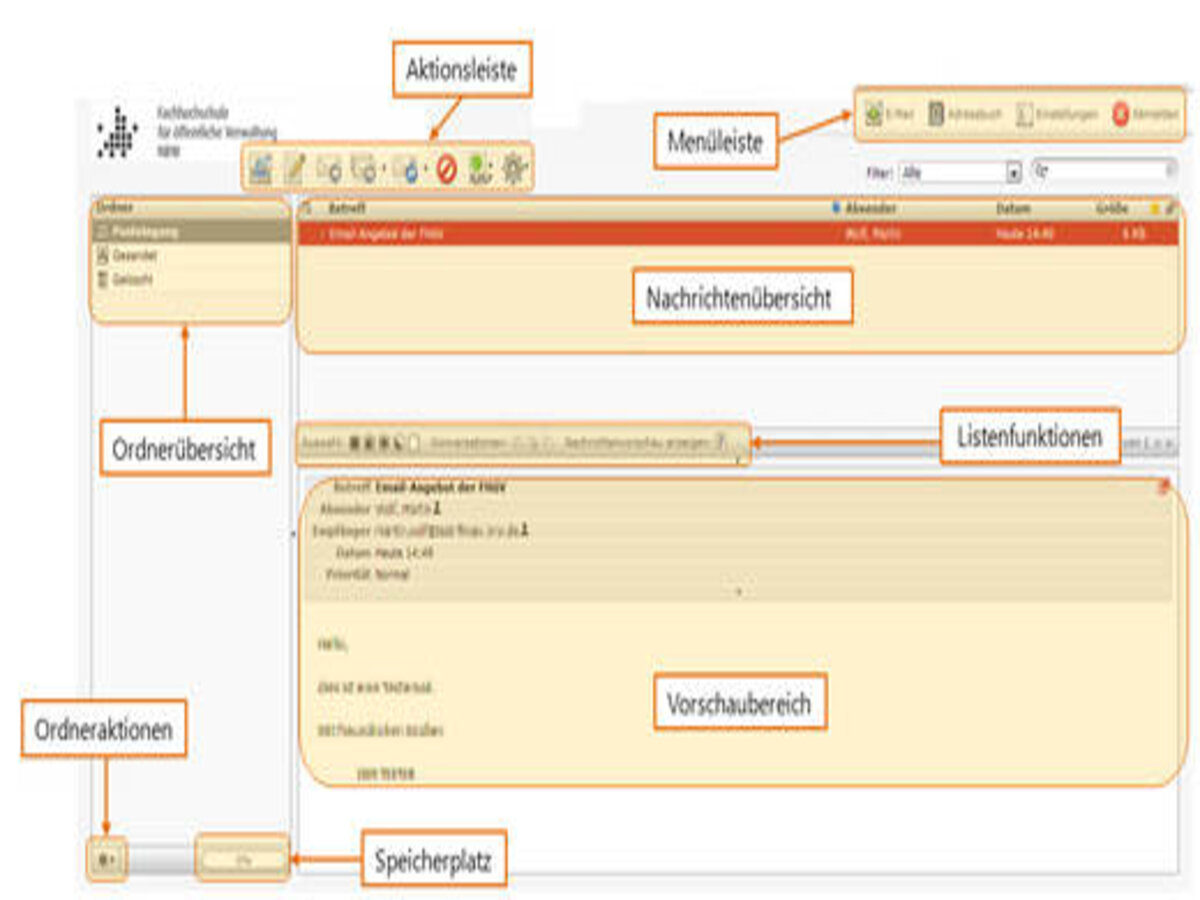Click the add-contact icon next to Absender
1200x900 pixels.
(x=438, y=509)
